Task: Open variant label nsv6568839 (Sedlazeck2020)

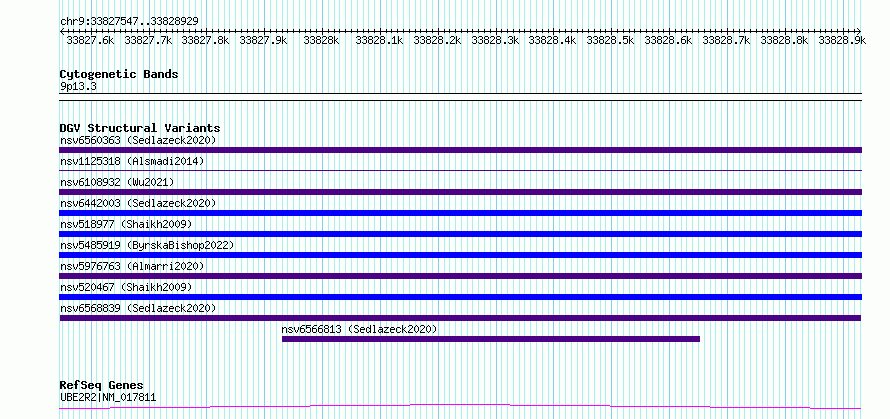Action: 138,308
